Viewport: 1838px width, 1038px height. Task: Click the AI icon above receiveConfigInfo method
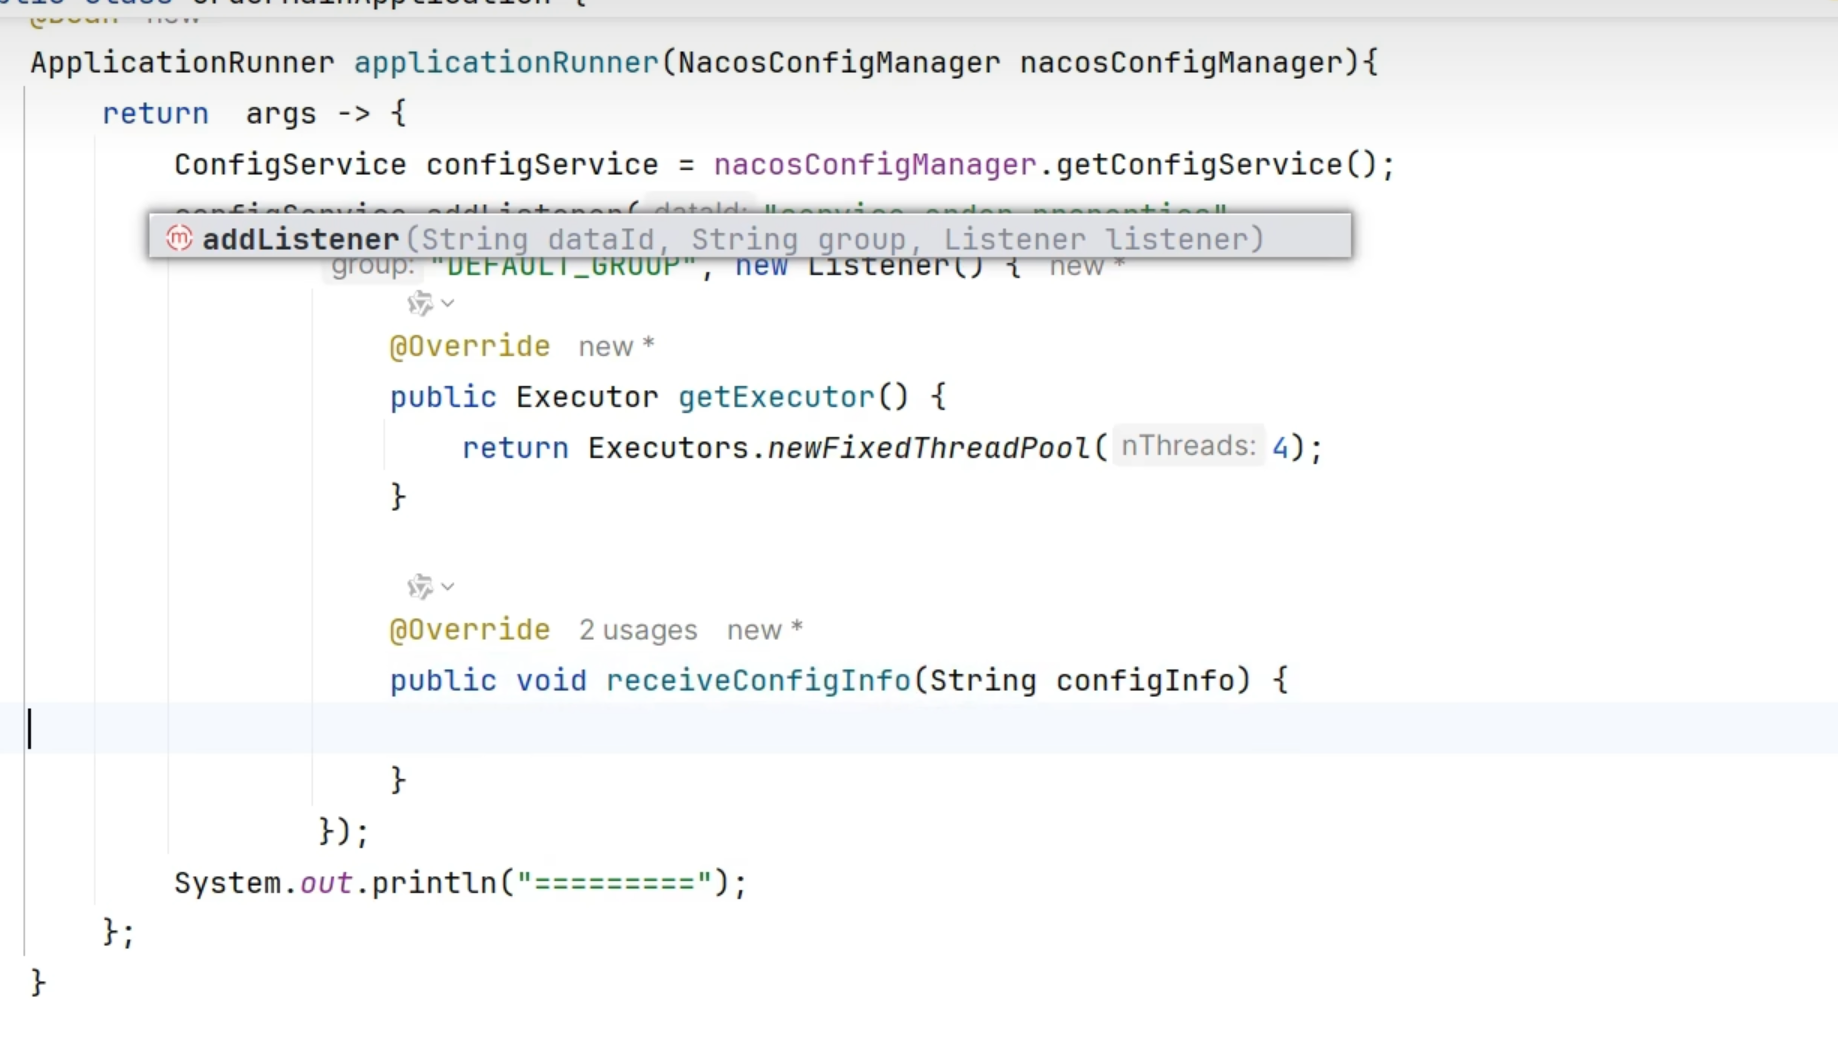click(x=419, y=586)
